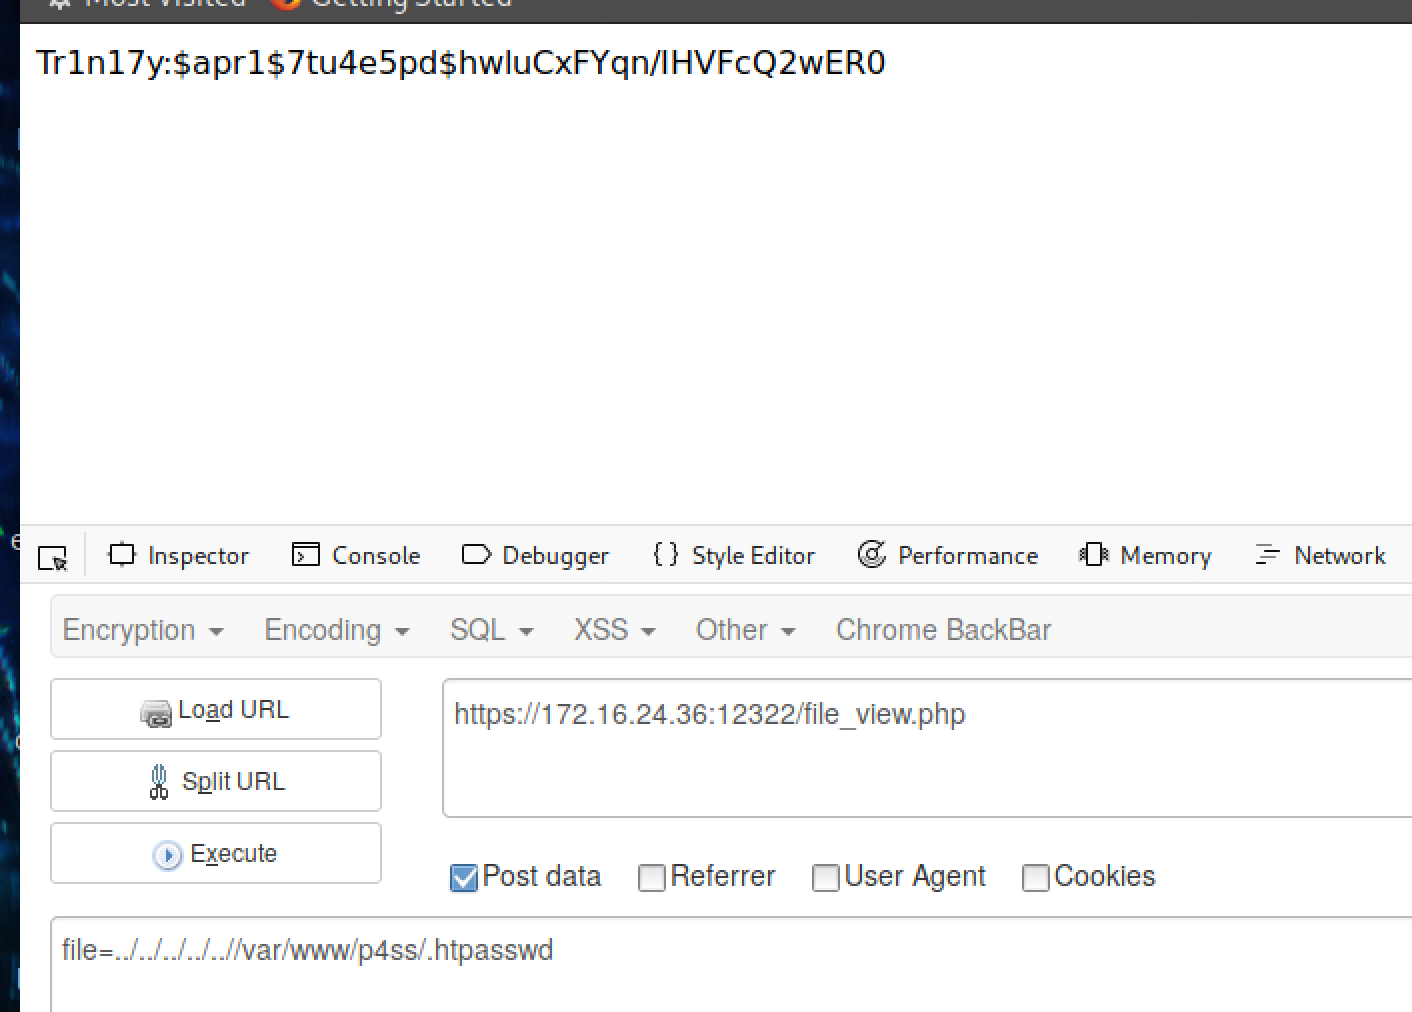Image resolution: width=1412 pixels, height=1012 pixels.
Task: Switch to the Network tab
Action: pyautogui.click(x=1320, y=555)
